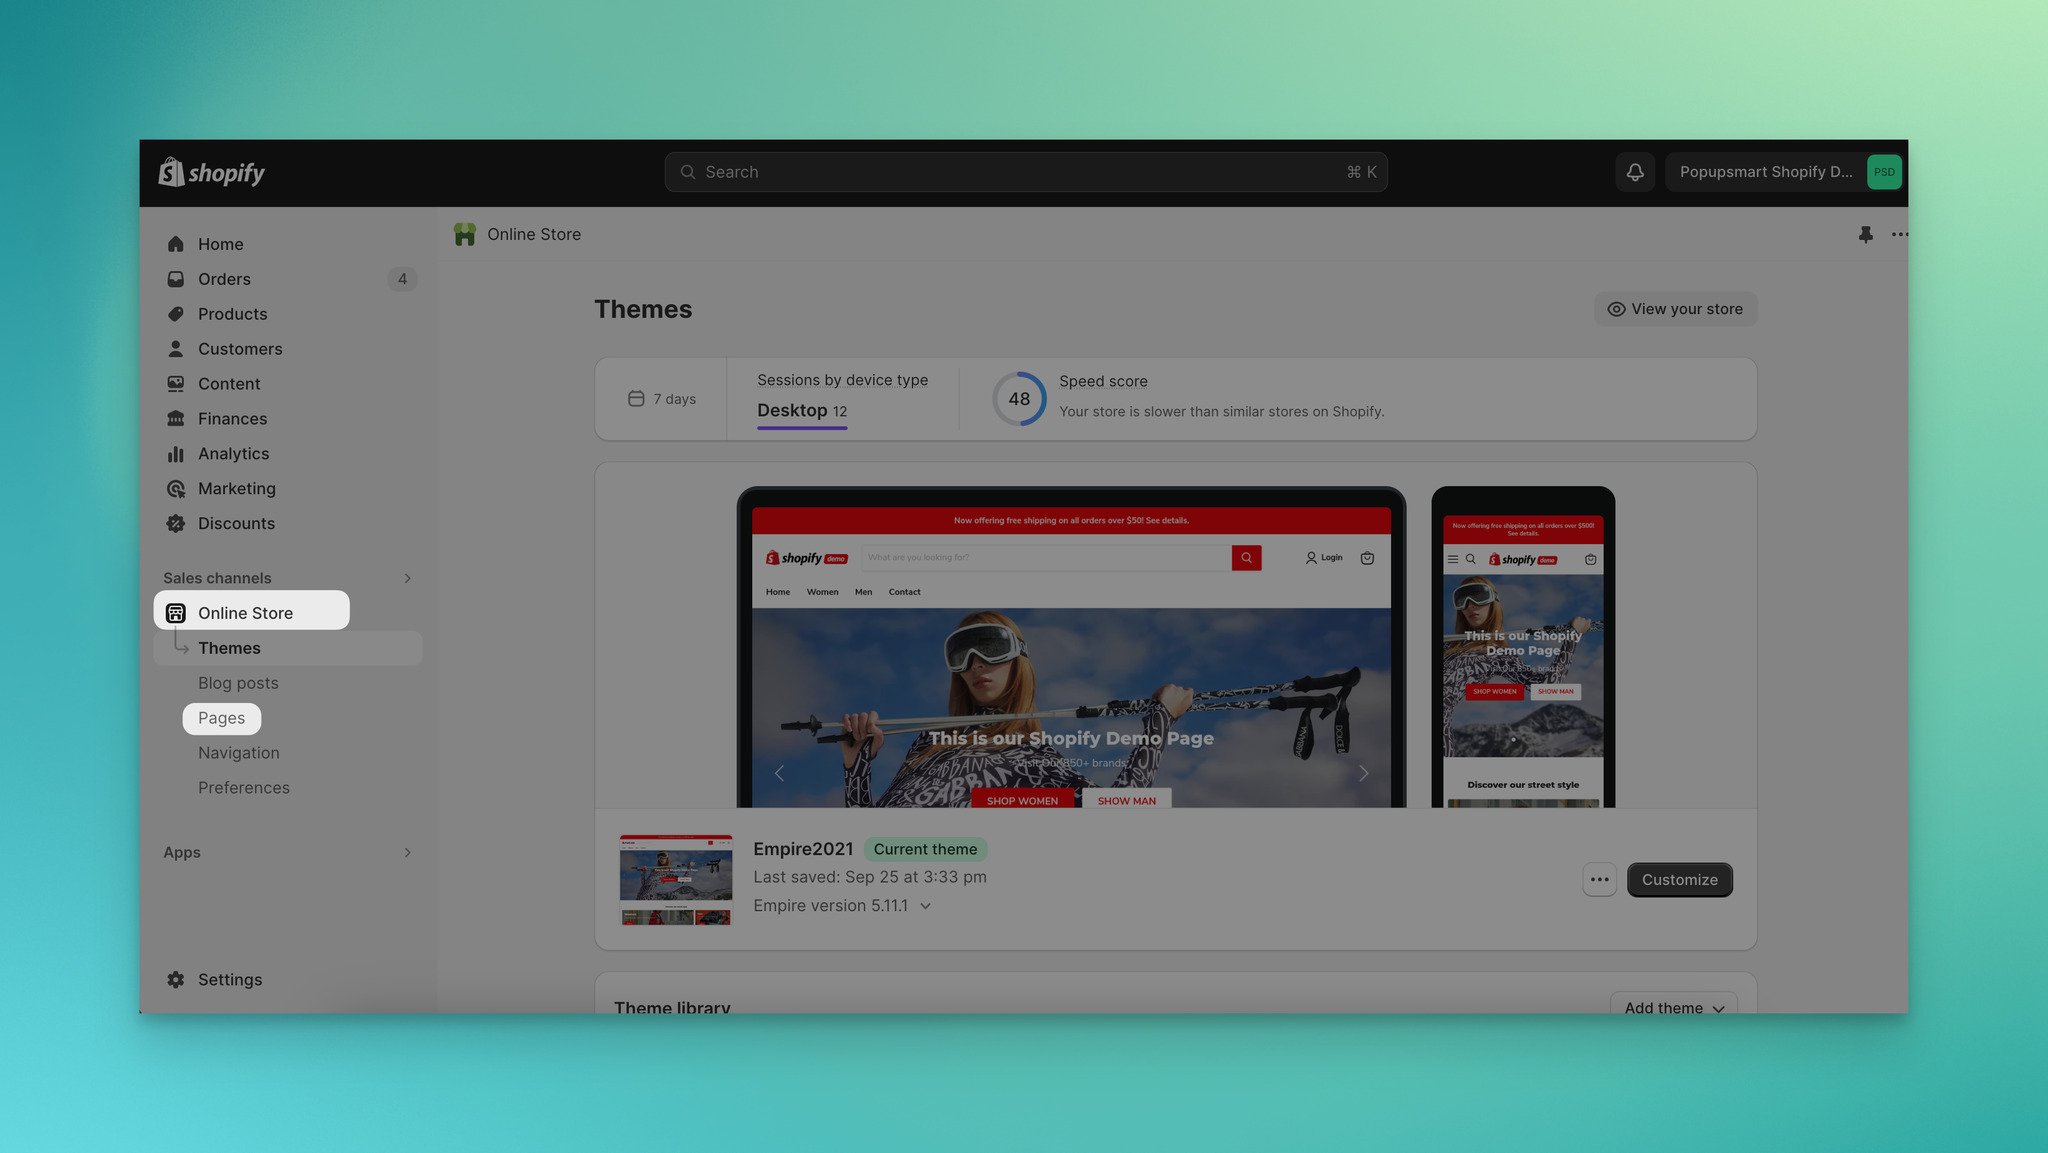Viewport: 2048px width, 1153px height.
Task: Open Discounts in the sidebar
Action: 236,524
